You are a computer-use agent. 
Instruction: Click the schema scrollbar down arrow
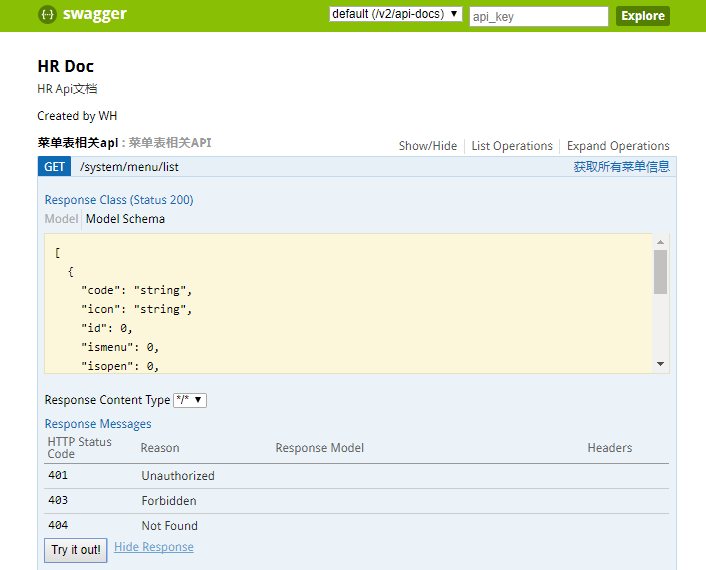660,364
